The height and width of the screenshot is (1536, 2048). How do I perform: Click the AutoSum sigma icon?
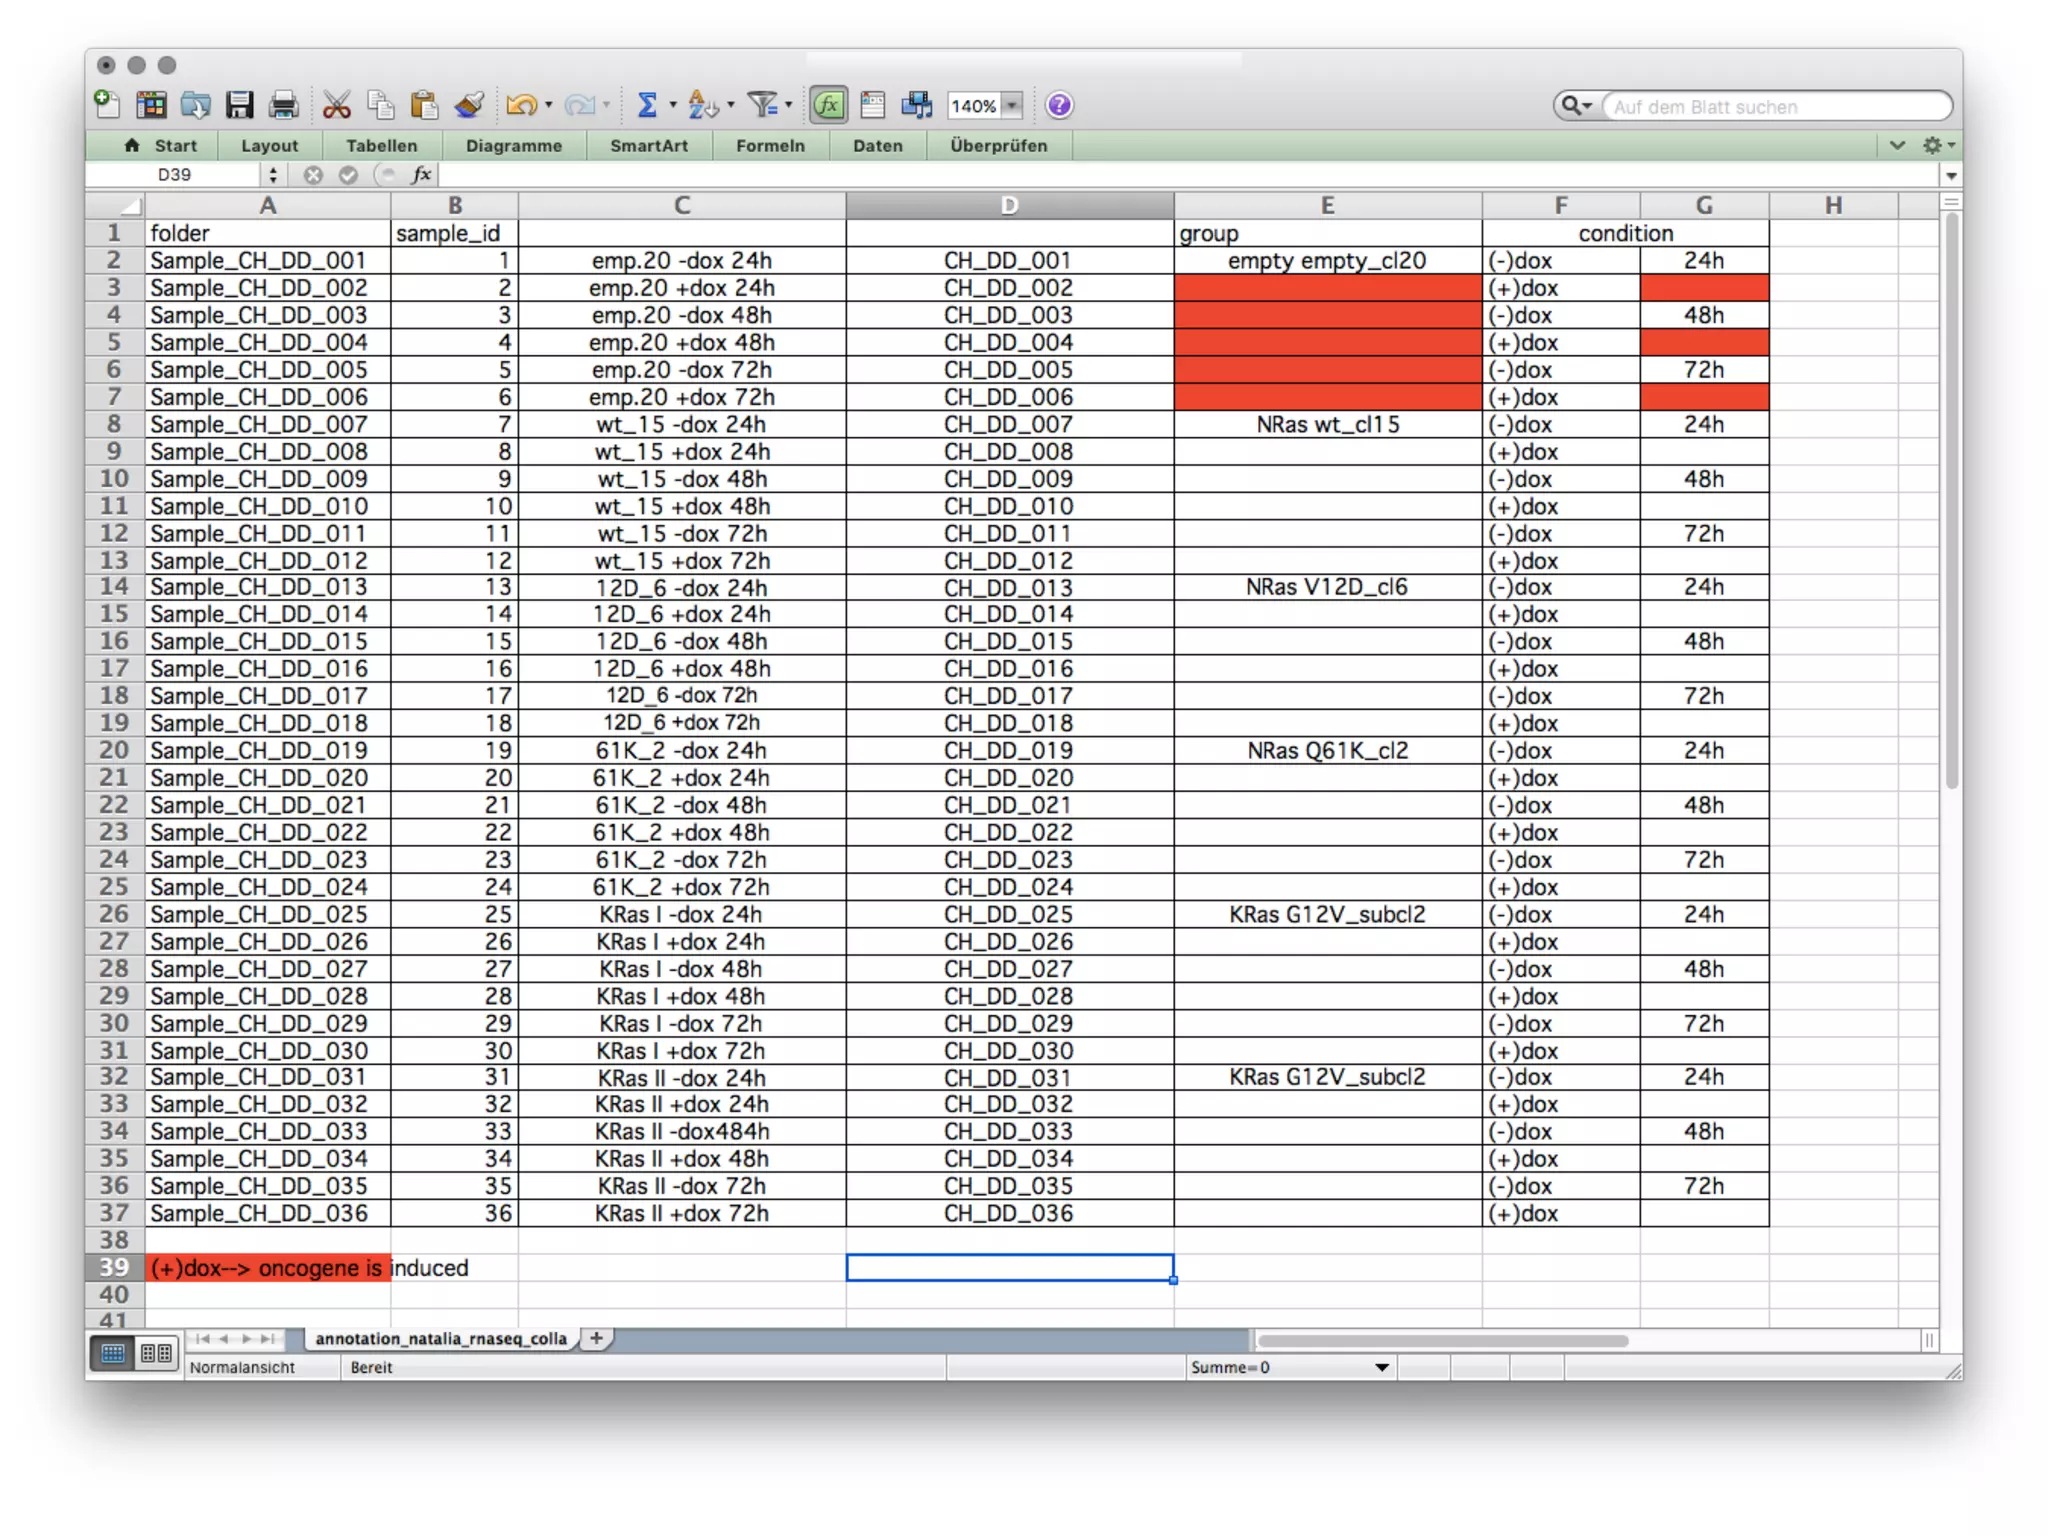(x=647, y=105)
